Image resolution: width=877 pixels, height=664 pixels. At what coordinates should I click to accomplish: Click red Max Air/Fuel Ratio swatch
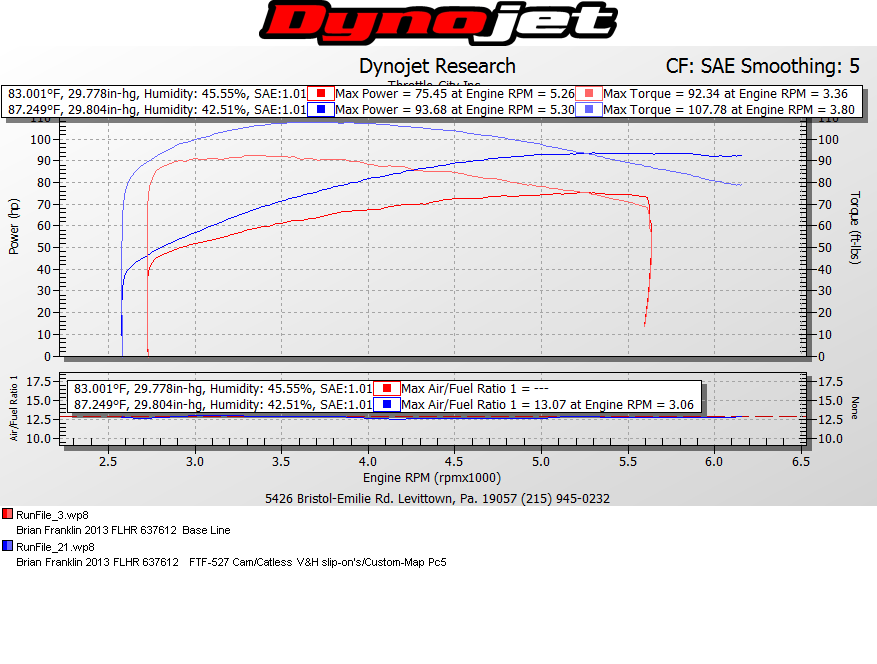click(387, 388)
